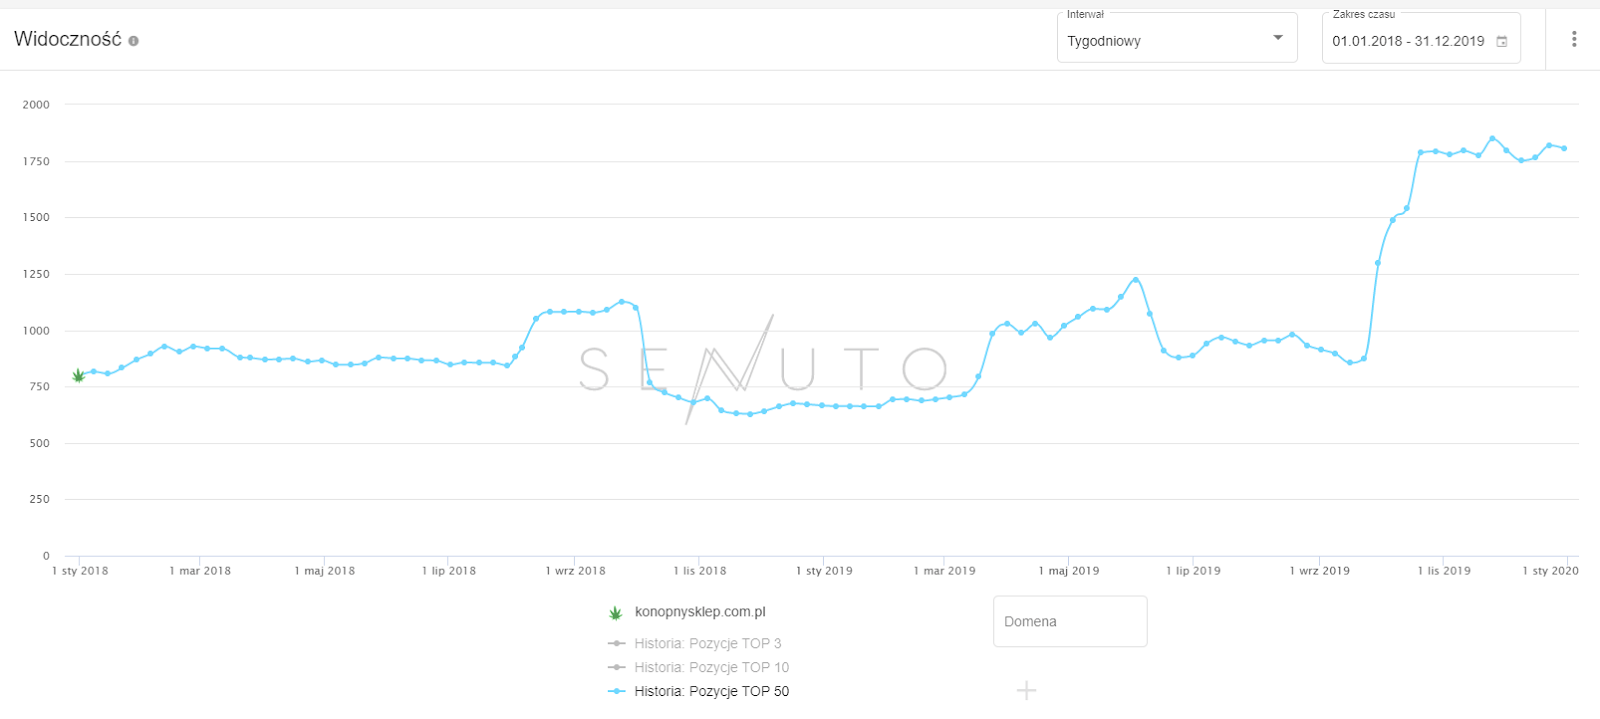Open the Interwał combo box
This screenshot has width=1600, height=719.
point(1177,38)
